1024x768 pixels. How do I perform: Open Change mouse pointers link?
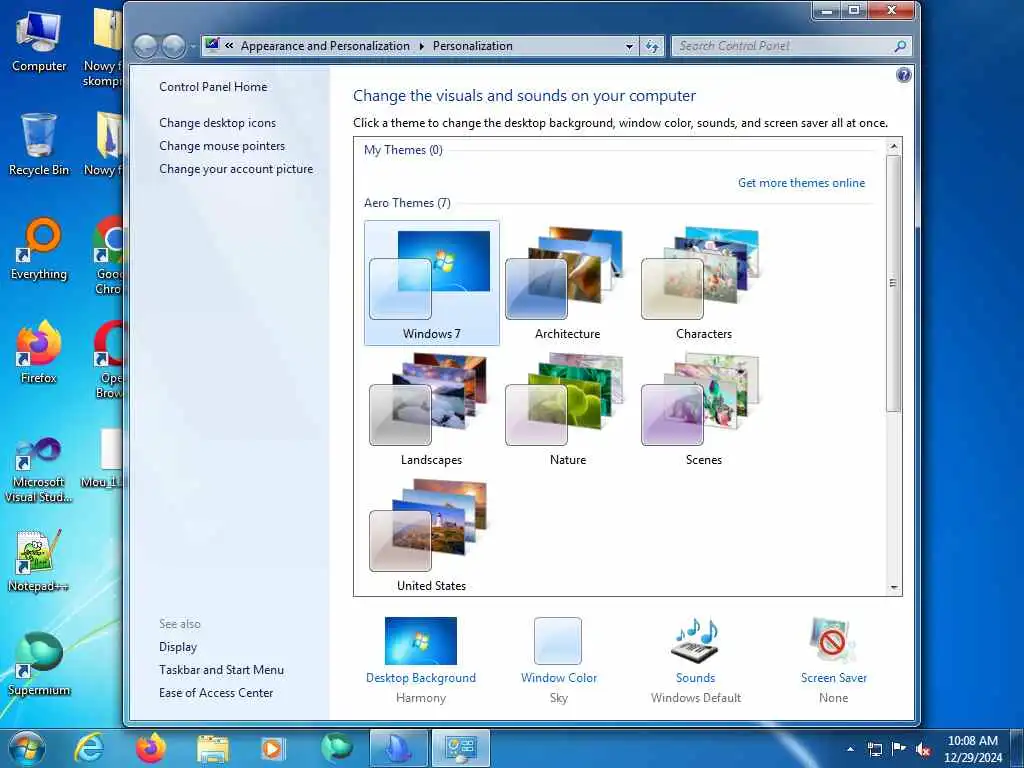tap(222, 146)
